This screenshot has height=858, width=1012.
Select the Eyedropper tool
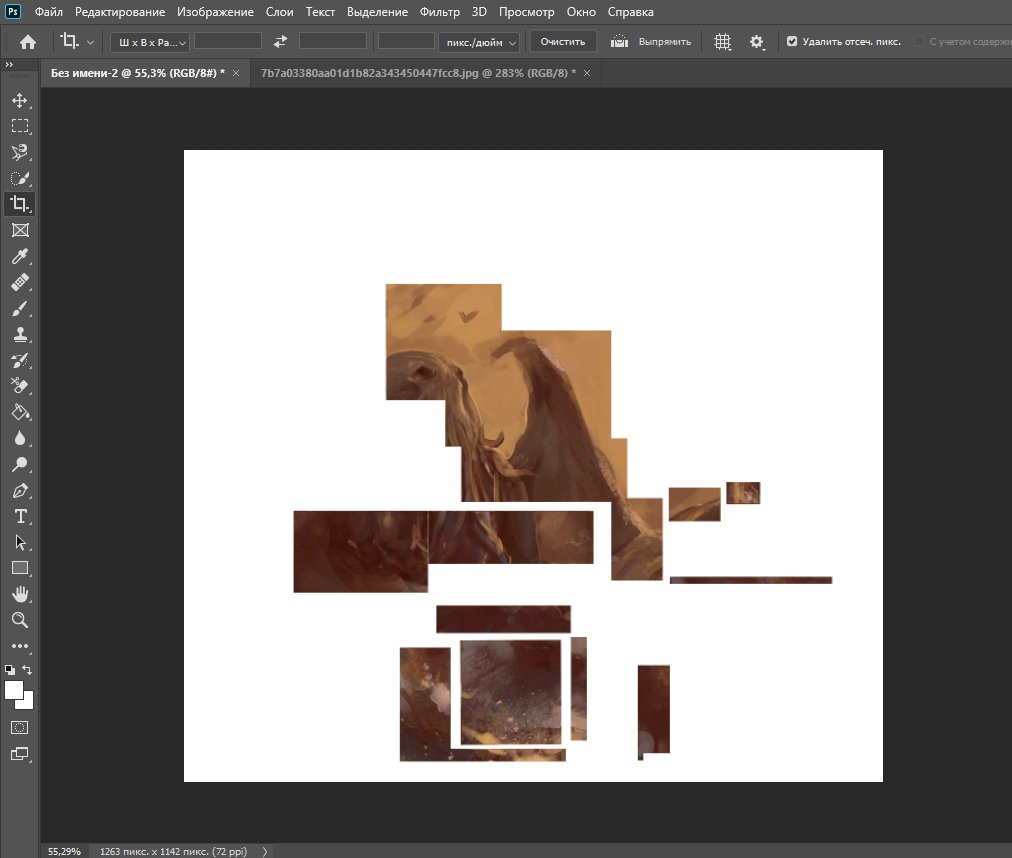tap(20, 256)
